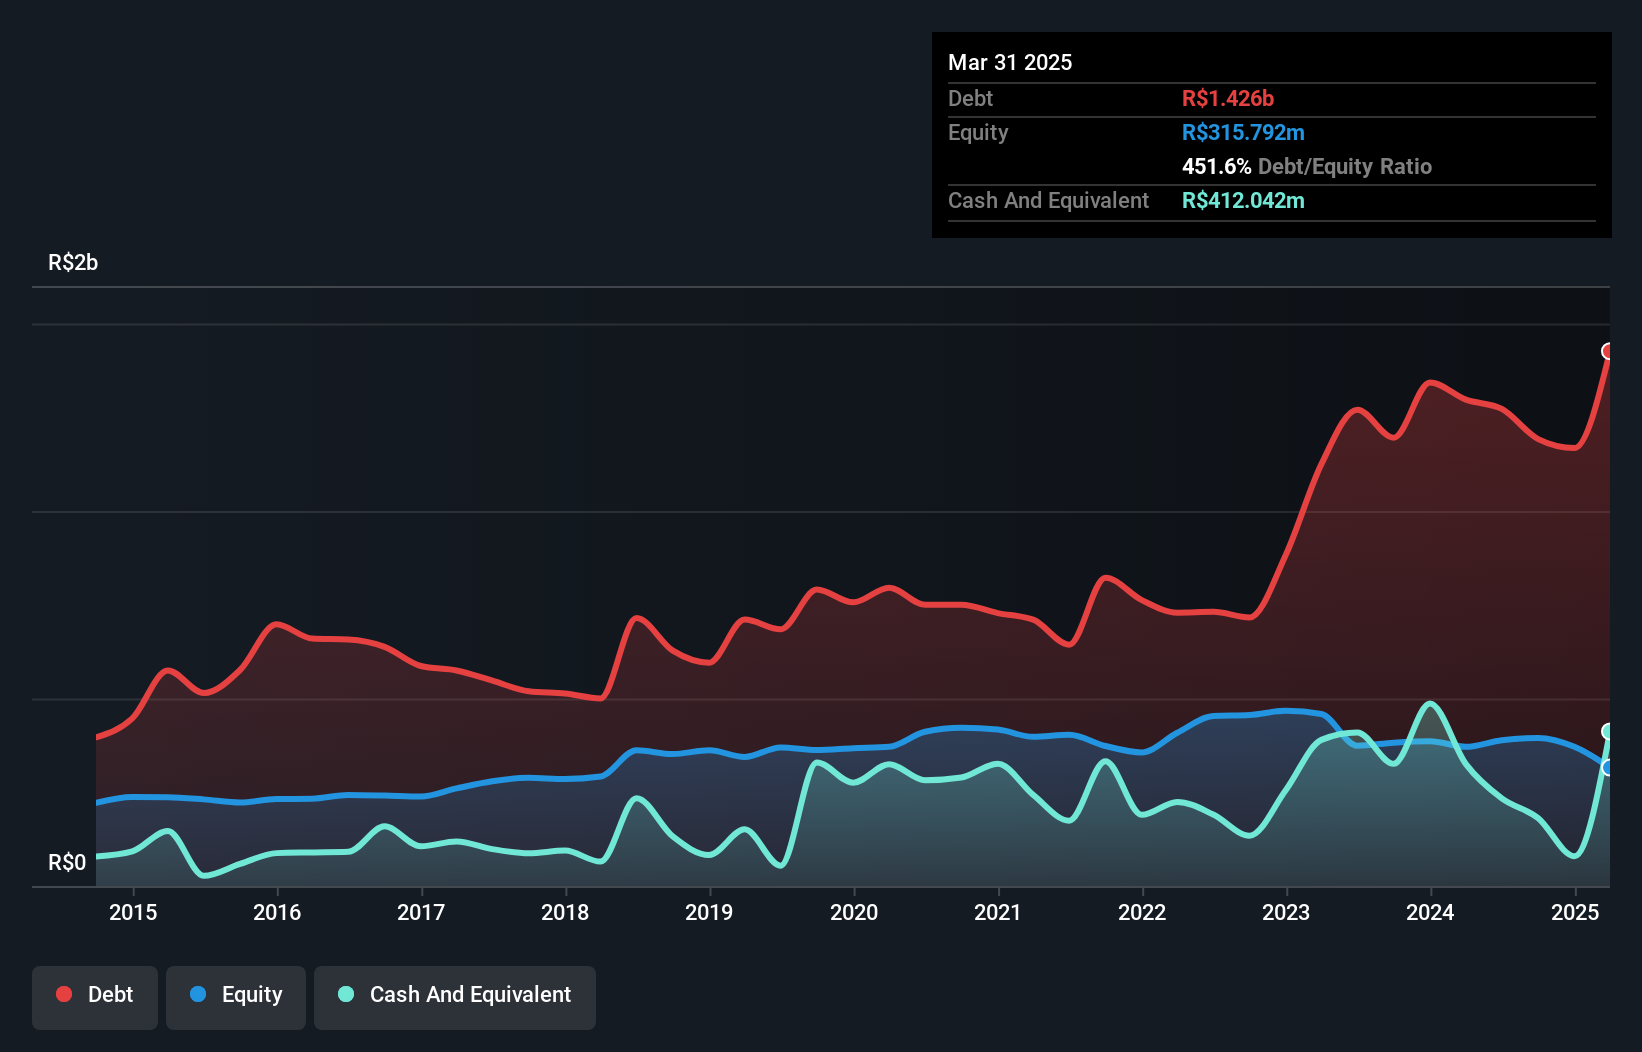
Task: Select the 2022 x-axis label
Action: click(x=1142, y=912)
